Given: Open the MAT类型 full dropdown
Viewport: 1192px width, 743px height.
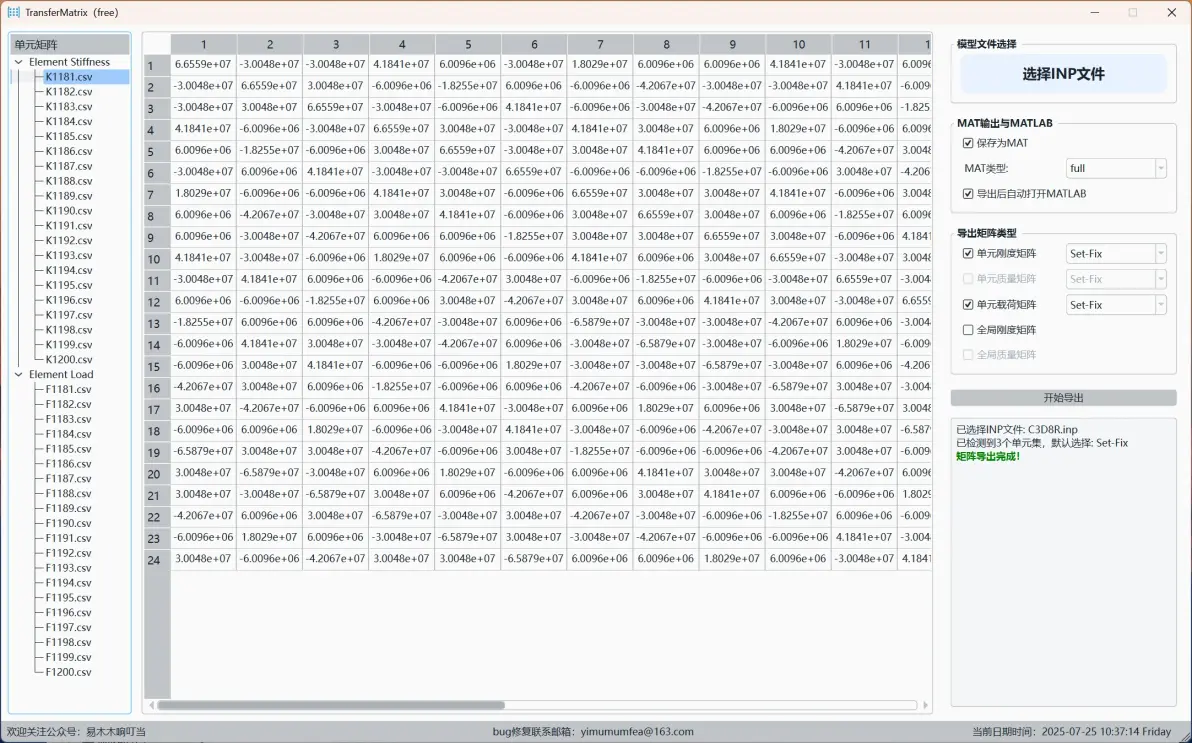Looking at the screenshot, I should point(1116,168).
